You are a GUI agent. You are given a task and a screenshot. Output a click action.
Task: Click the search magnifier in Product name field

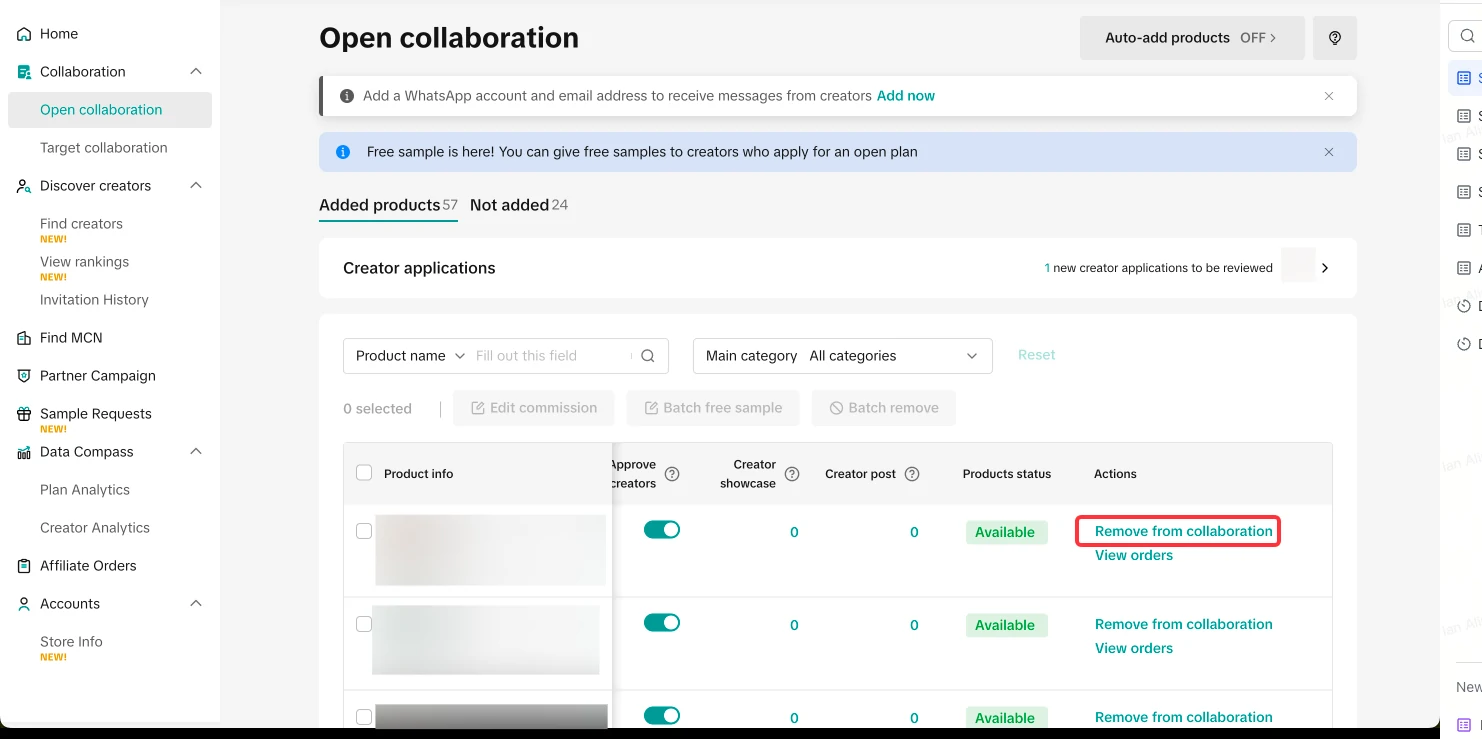click(x=648, y=356)
